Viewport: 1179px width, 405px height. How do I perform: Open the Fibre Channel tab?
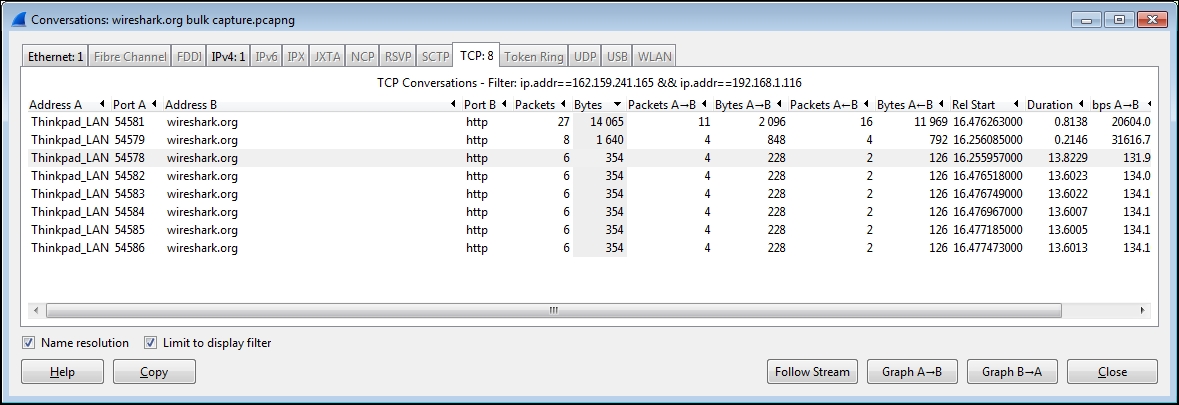[130, 56]
